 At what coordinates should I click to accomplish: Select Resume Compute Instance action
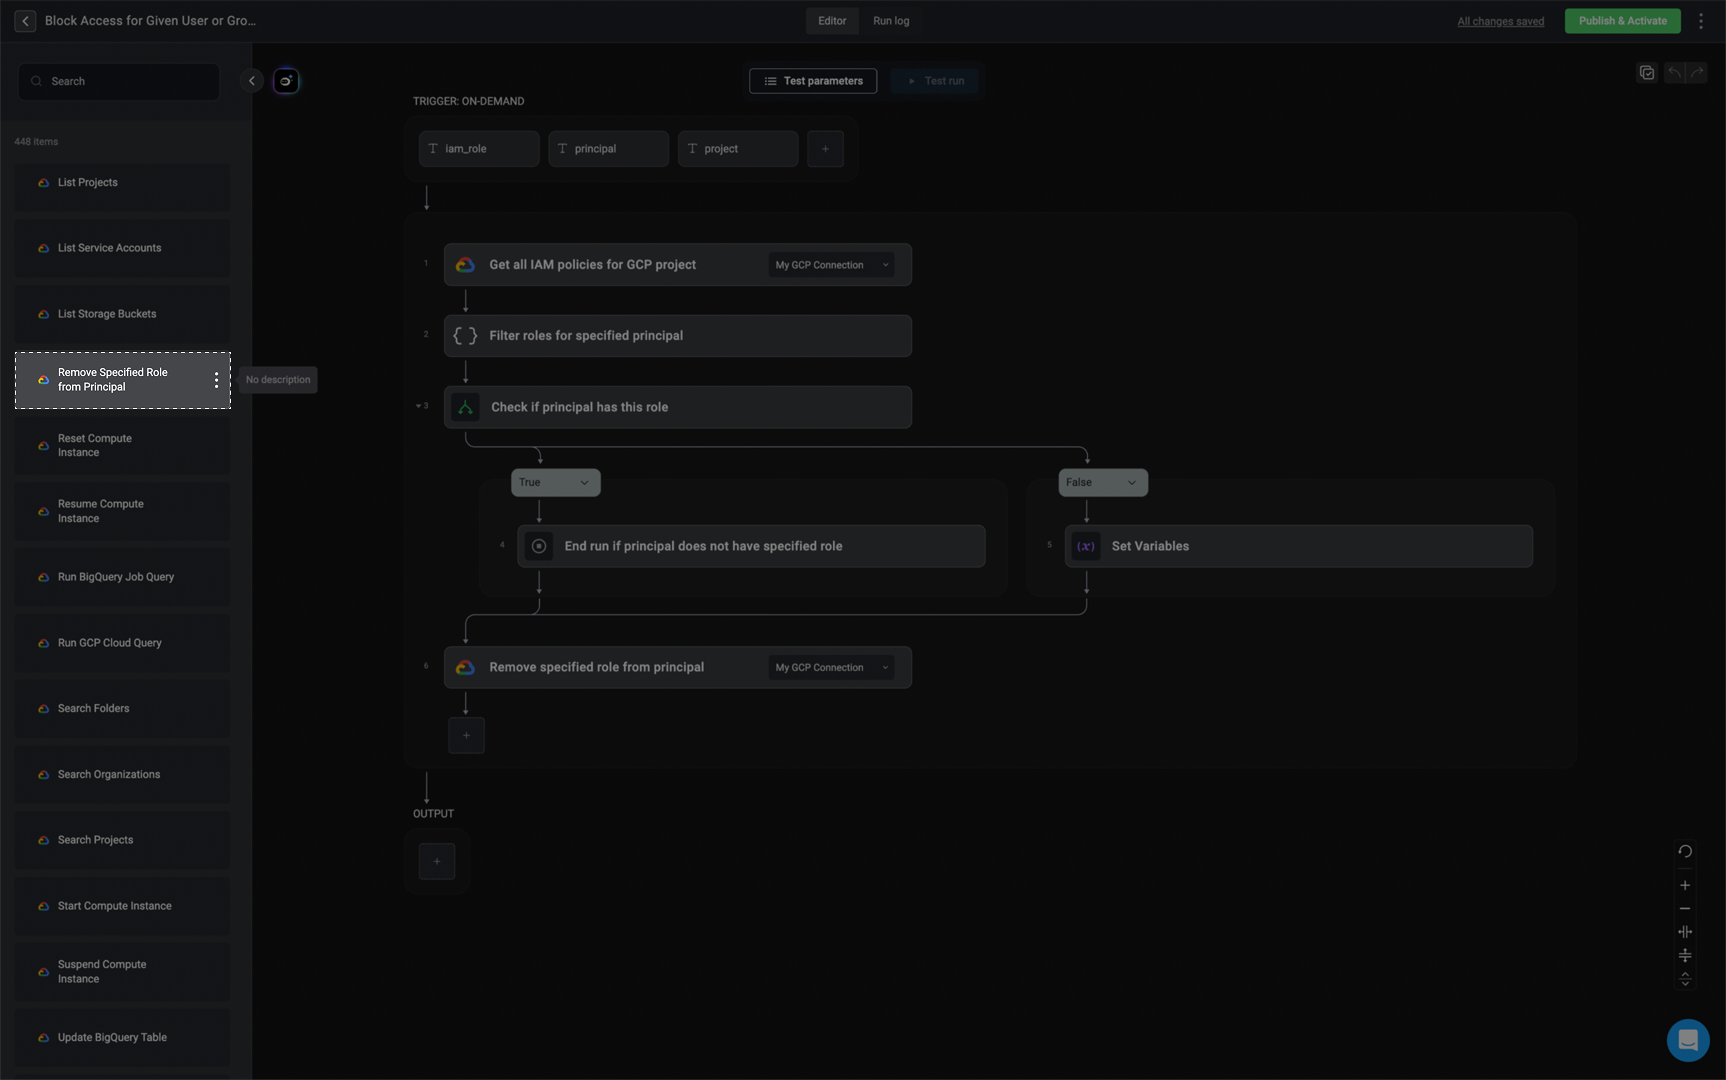[122, 512]
